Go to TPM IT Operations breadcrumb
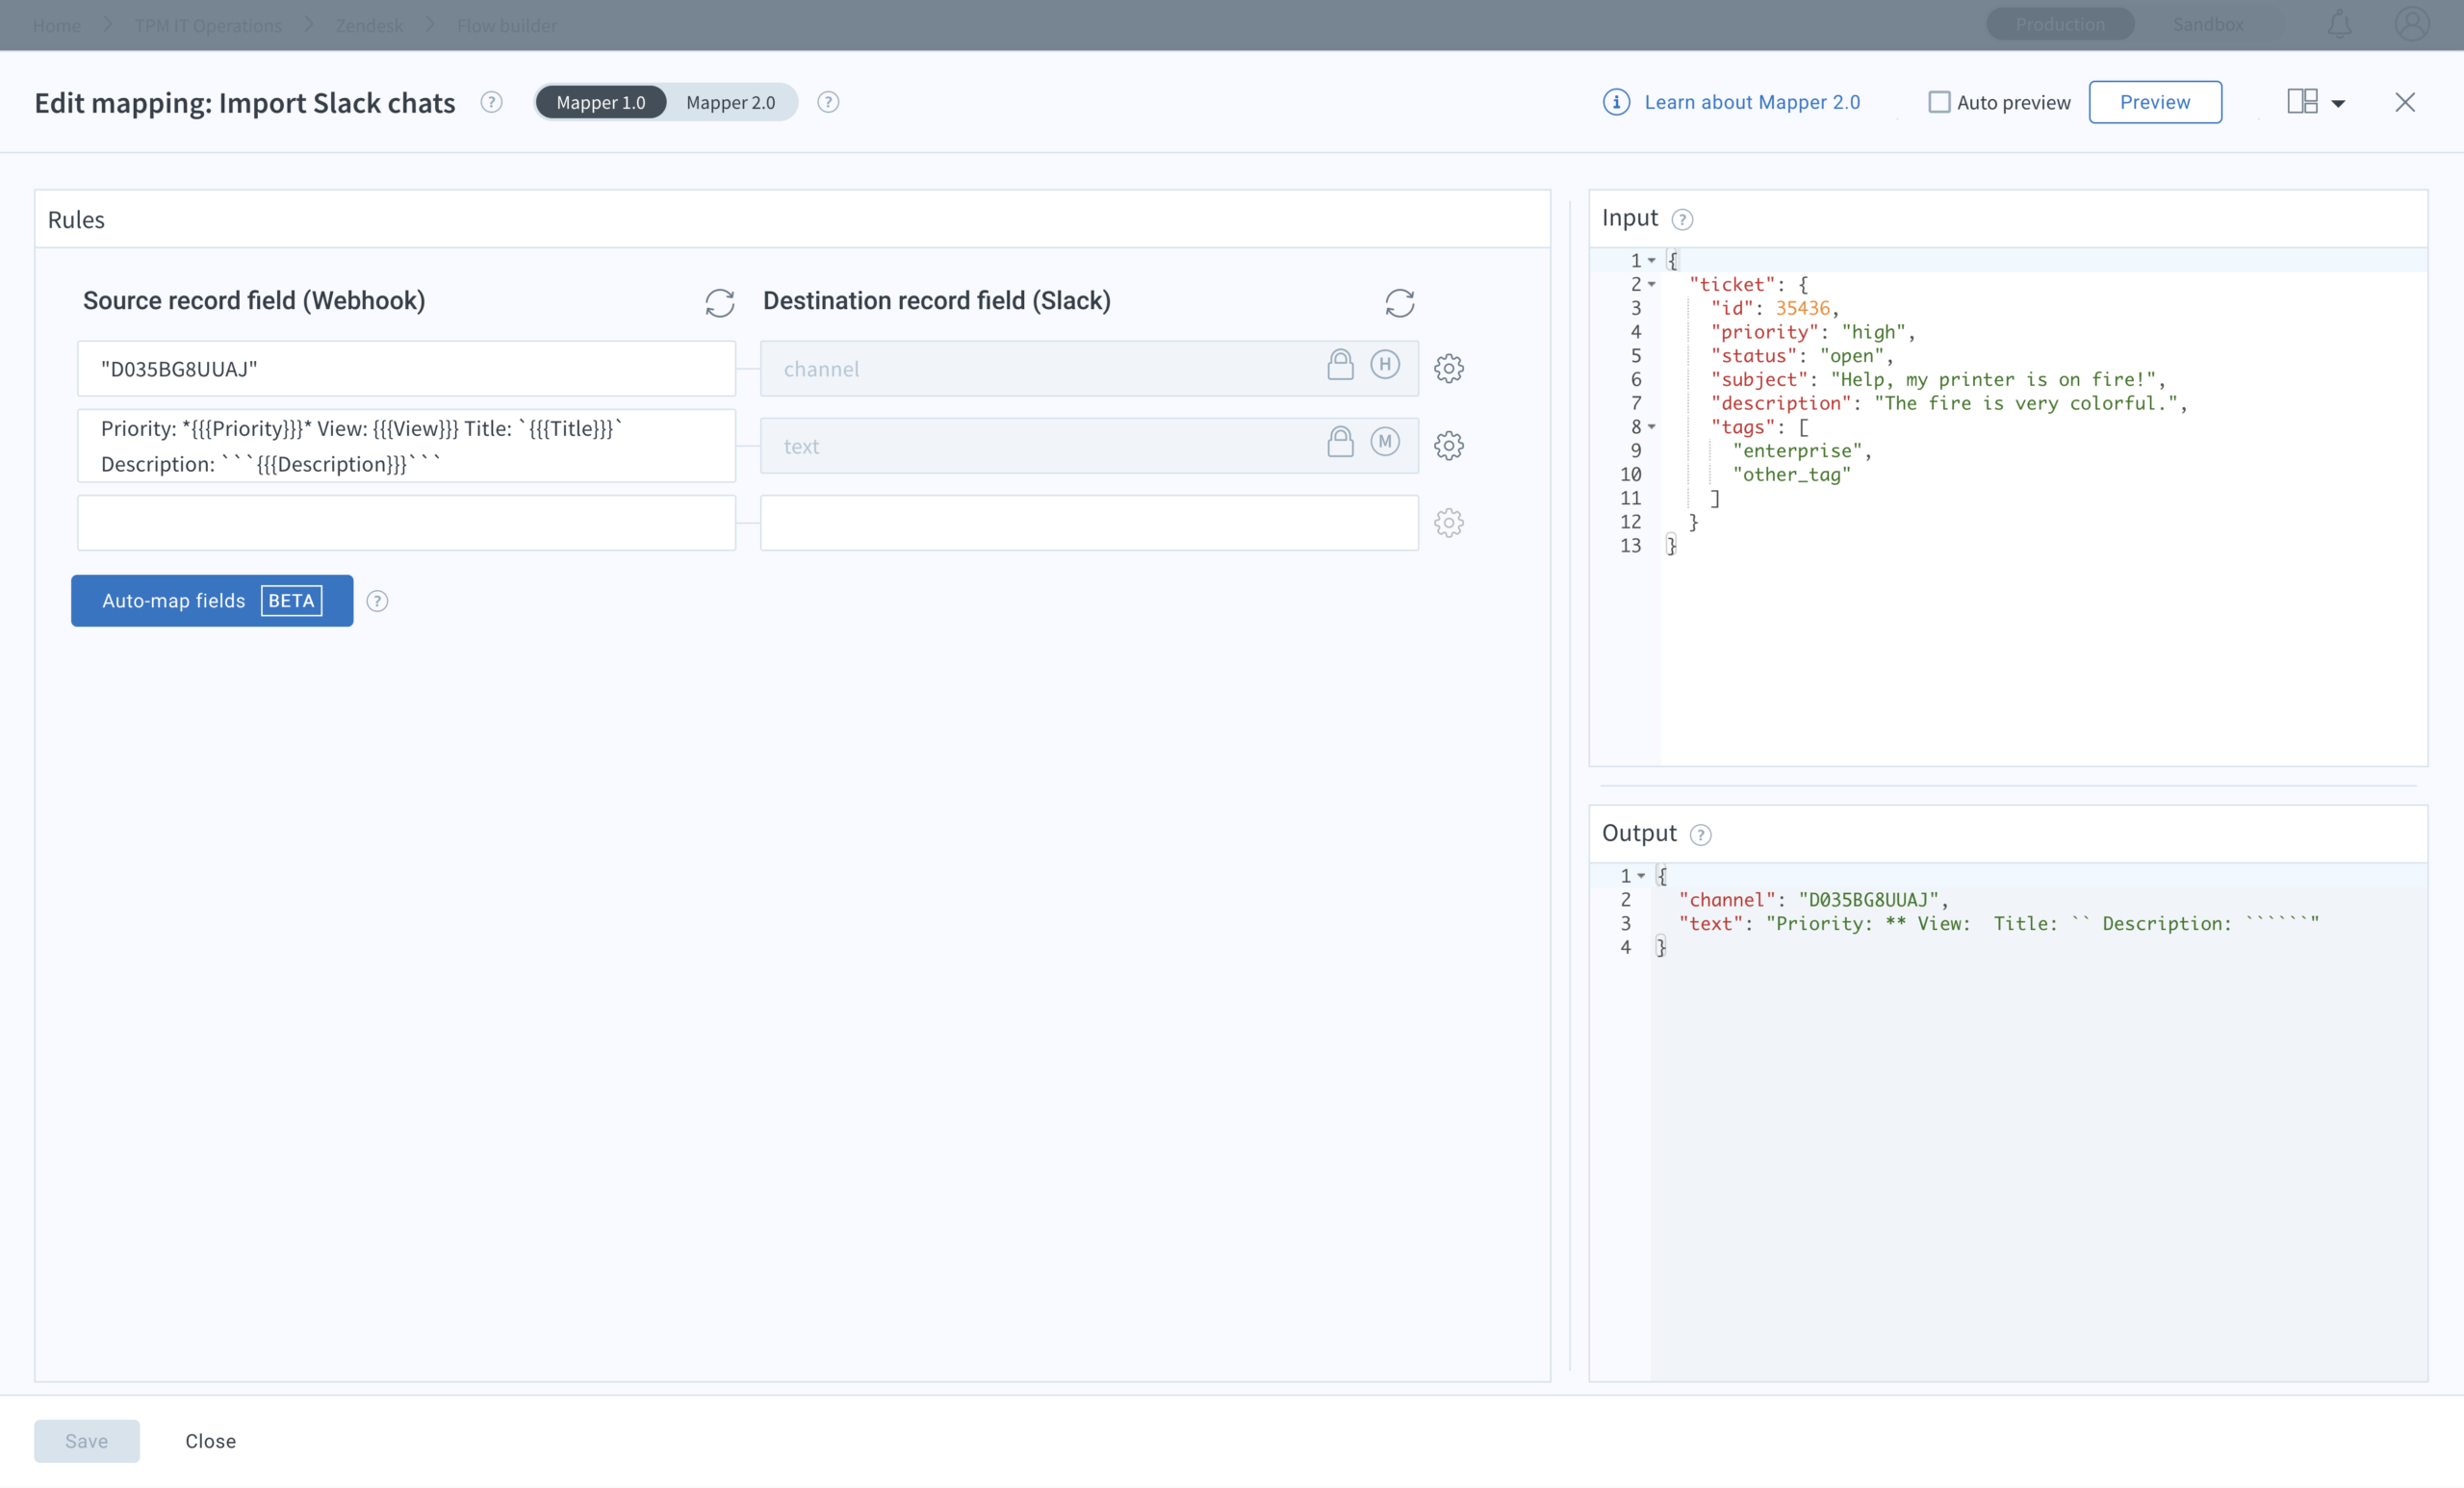2464x1488 pixels. pyautogui.click(x=208, y=25)
